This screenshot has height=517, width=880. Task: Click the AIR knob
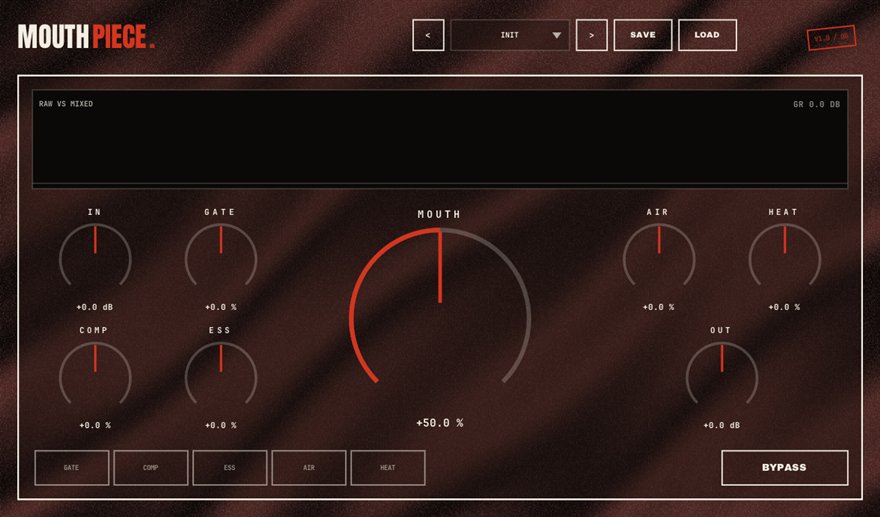click(x=659, y=257)
